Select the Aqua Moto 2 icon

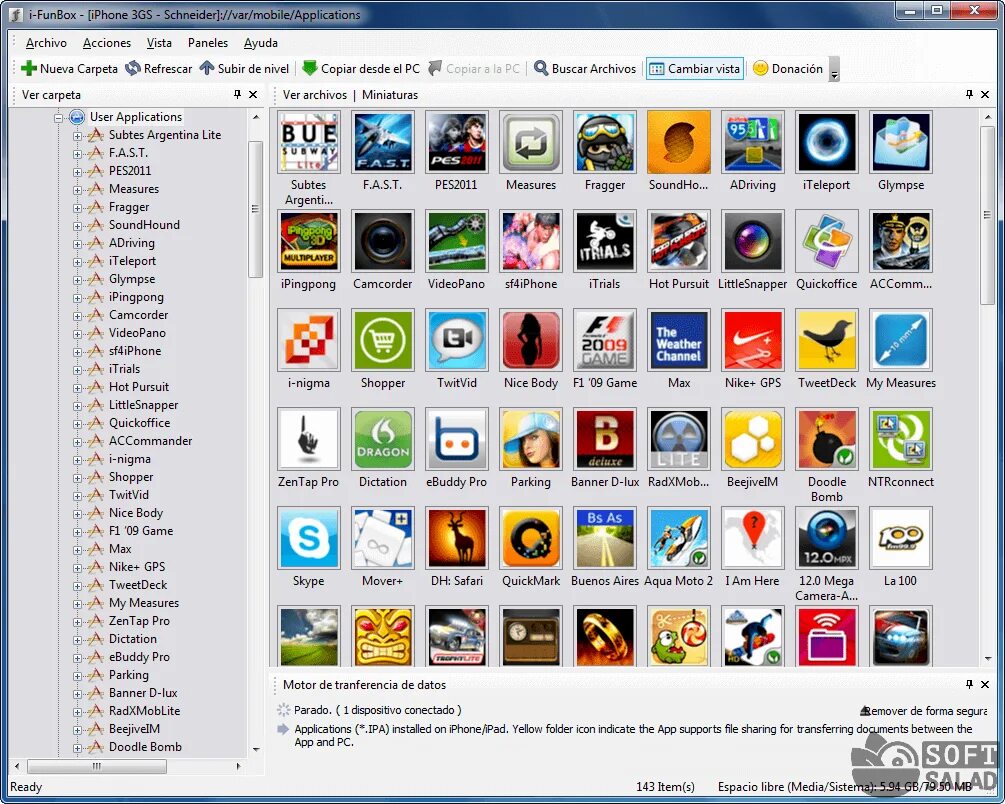[679, 538]
